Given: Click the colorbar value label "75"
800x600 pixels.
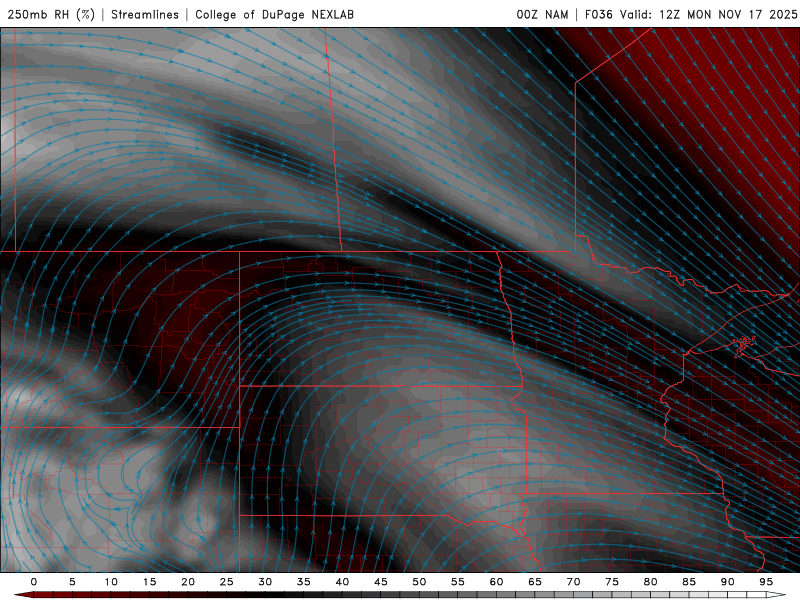Looking at the screenshot, I should coord(612,582).
